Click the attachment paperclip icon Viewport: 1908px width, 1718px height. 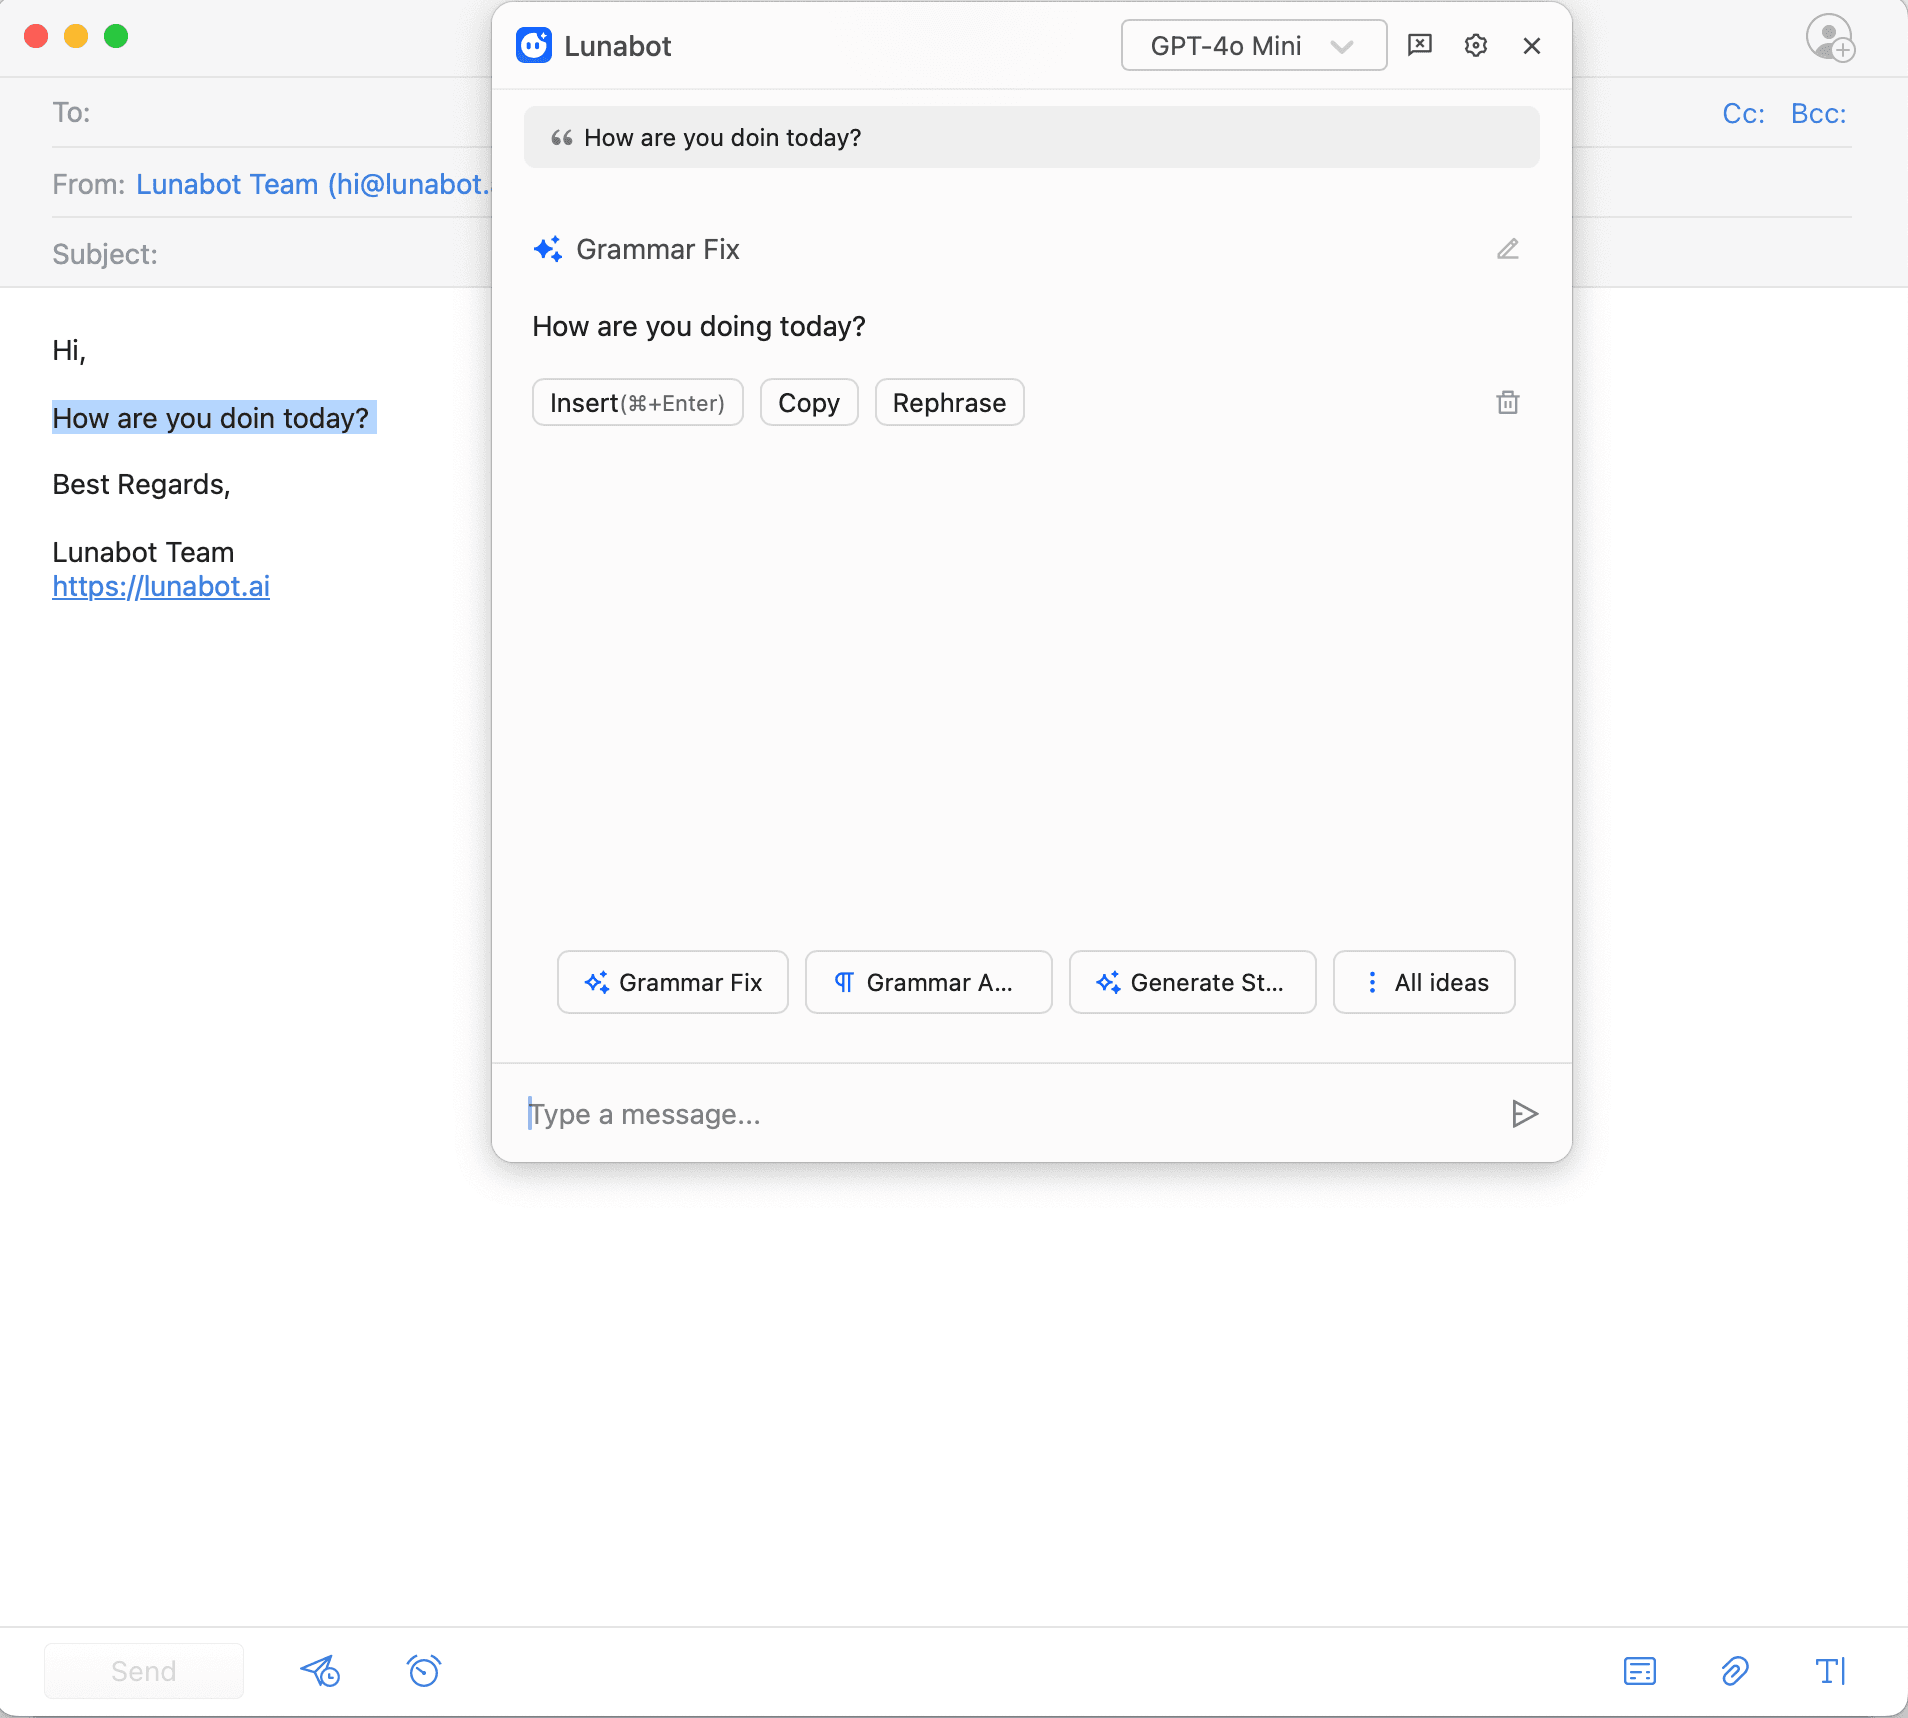point(1735,1671)
